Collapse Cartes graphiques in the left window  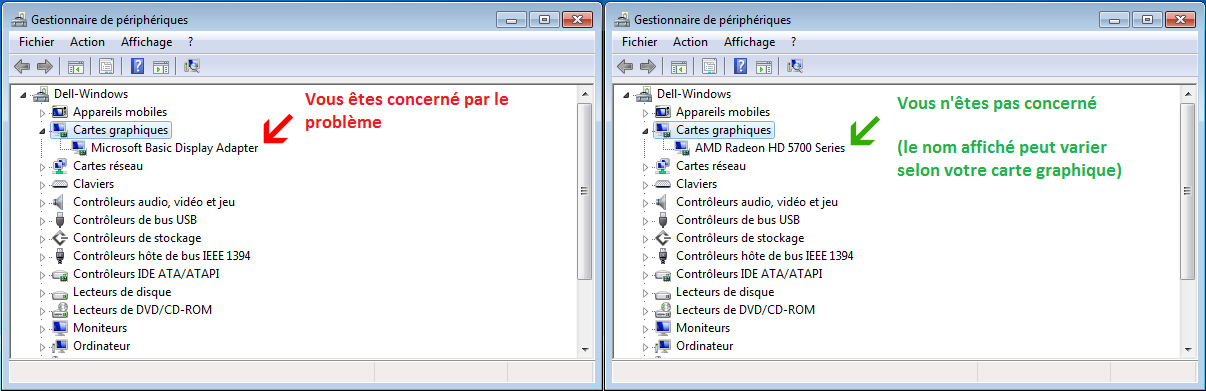point(42,131)
